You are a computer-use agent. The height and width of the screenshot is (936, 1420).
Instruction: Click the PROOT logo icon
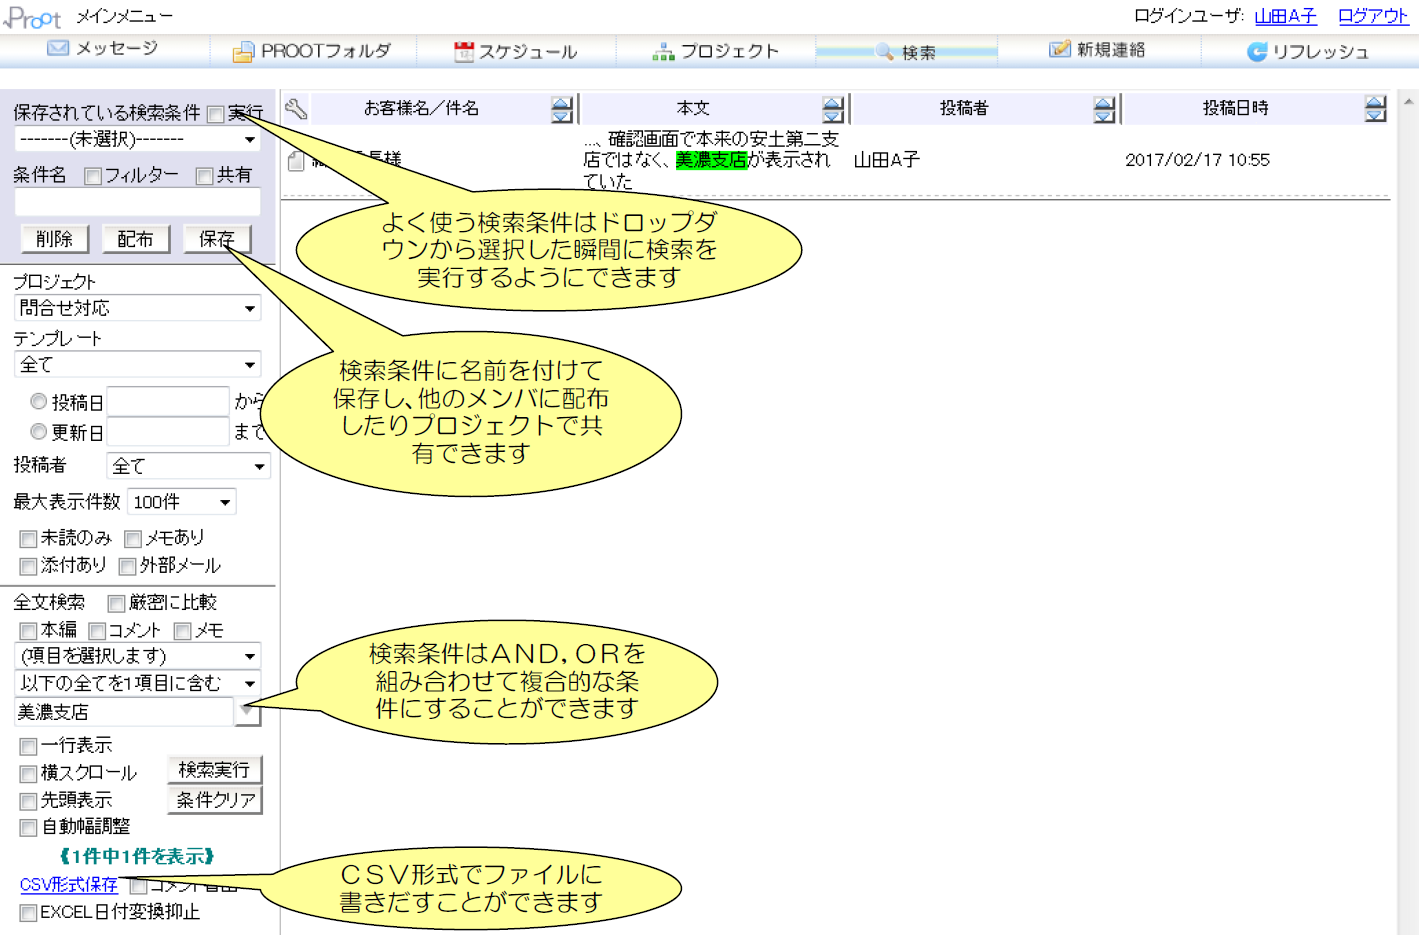[33, 17]
